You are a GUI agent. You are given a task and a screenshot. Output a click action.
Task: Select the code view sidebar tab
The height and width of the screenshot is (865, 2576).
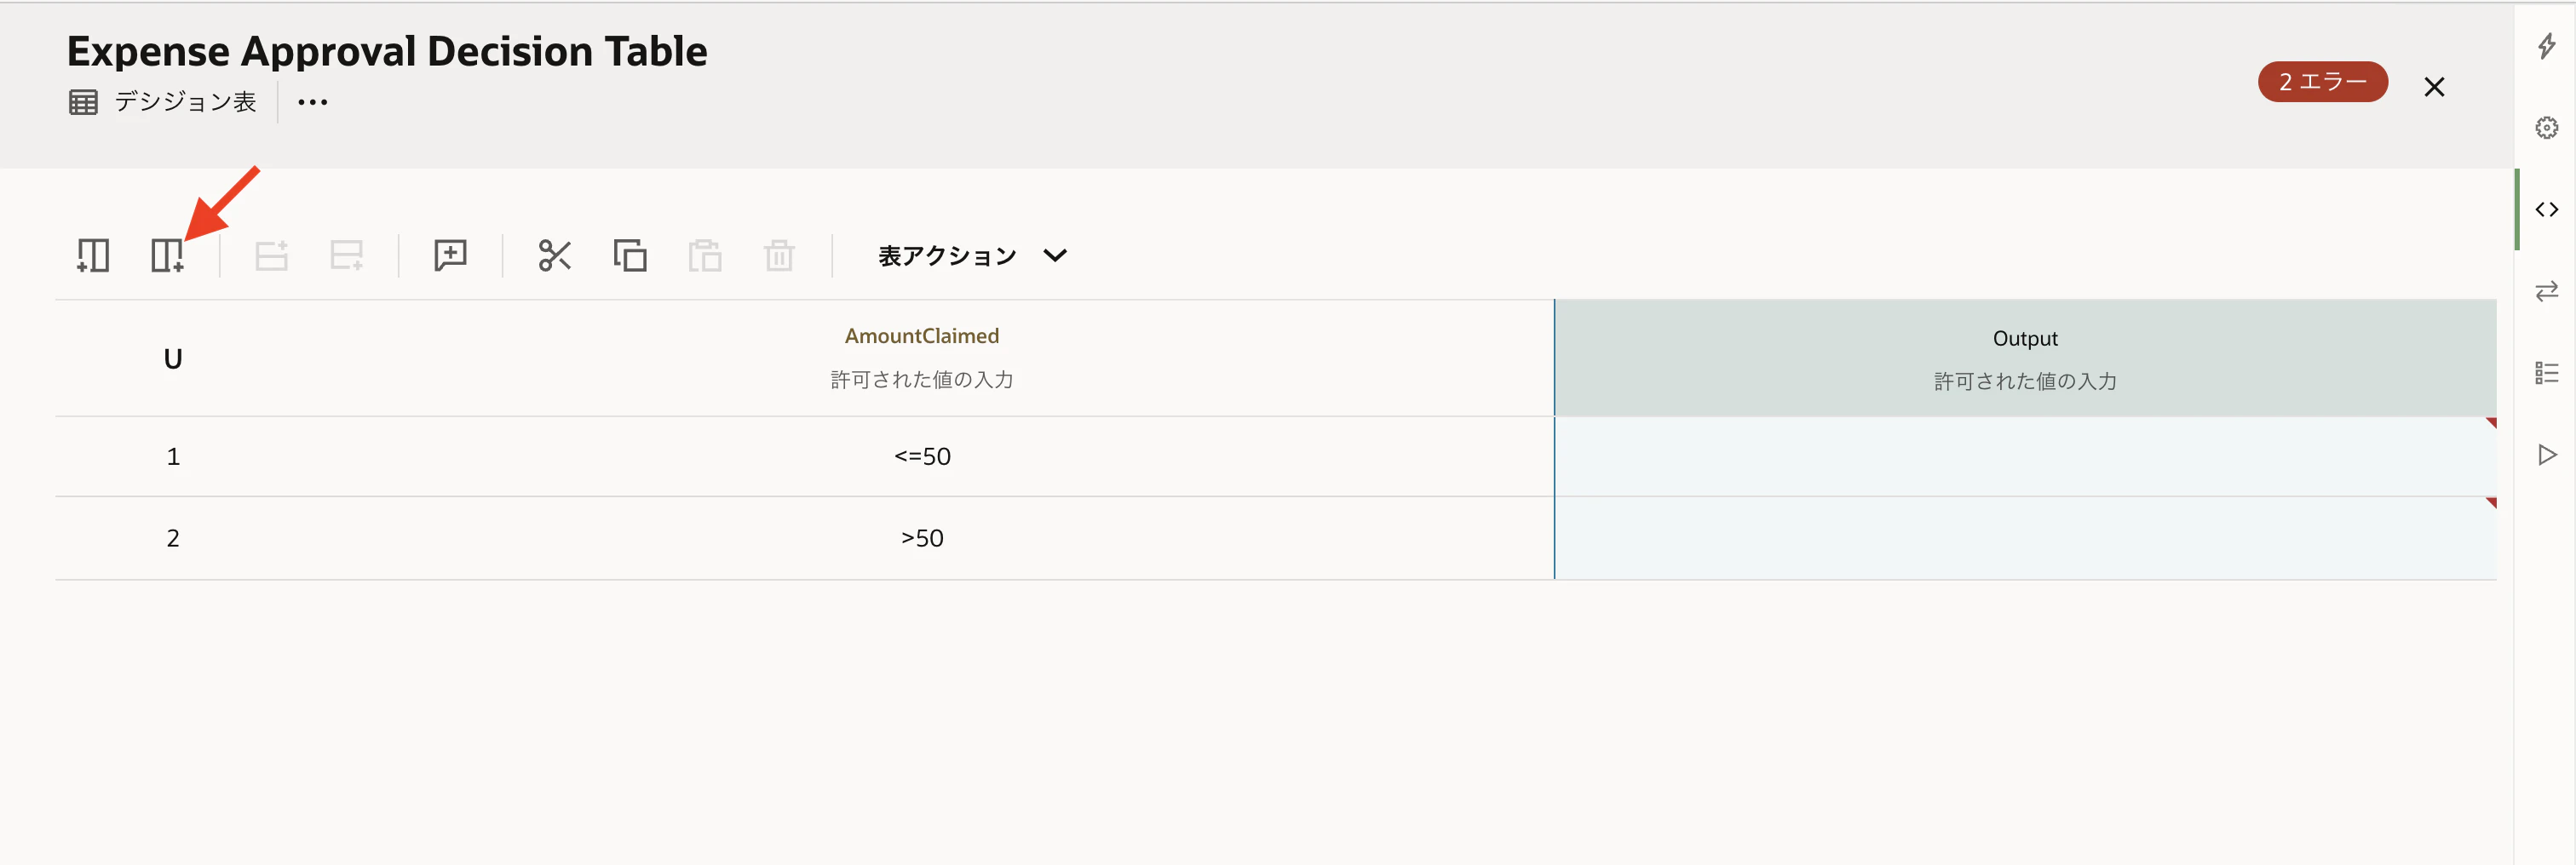2546,210
